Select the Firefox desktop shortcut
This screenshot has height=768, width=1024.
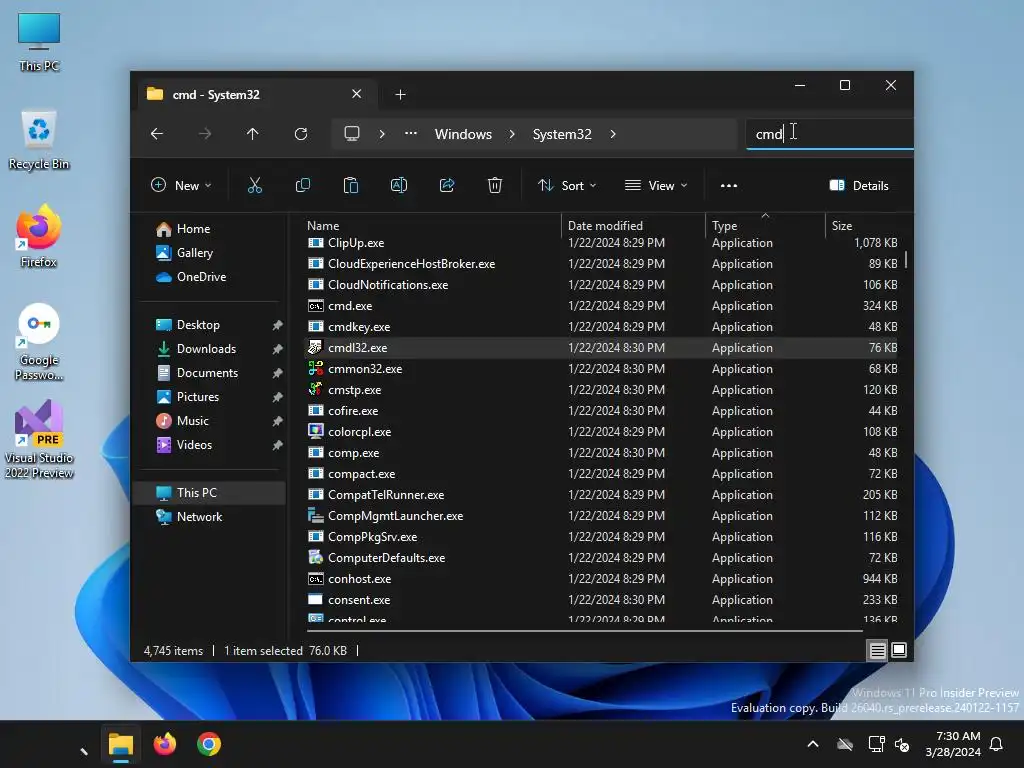click(39, 236)
